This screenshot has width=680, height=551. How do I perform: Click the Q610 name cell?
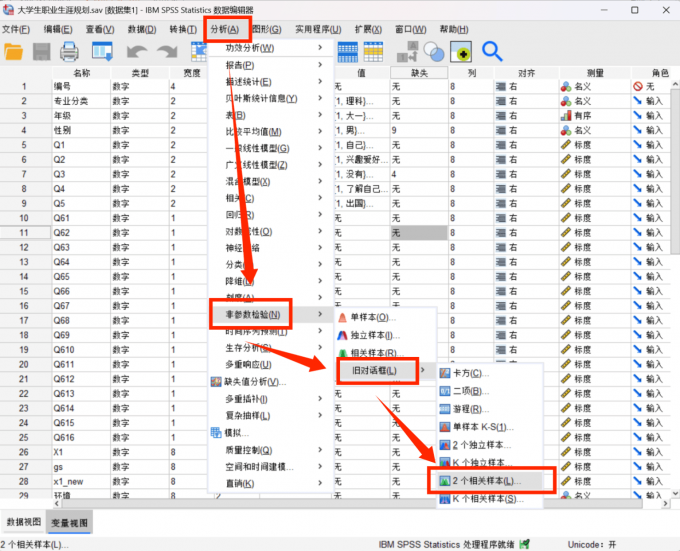[81, 350]
